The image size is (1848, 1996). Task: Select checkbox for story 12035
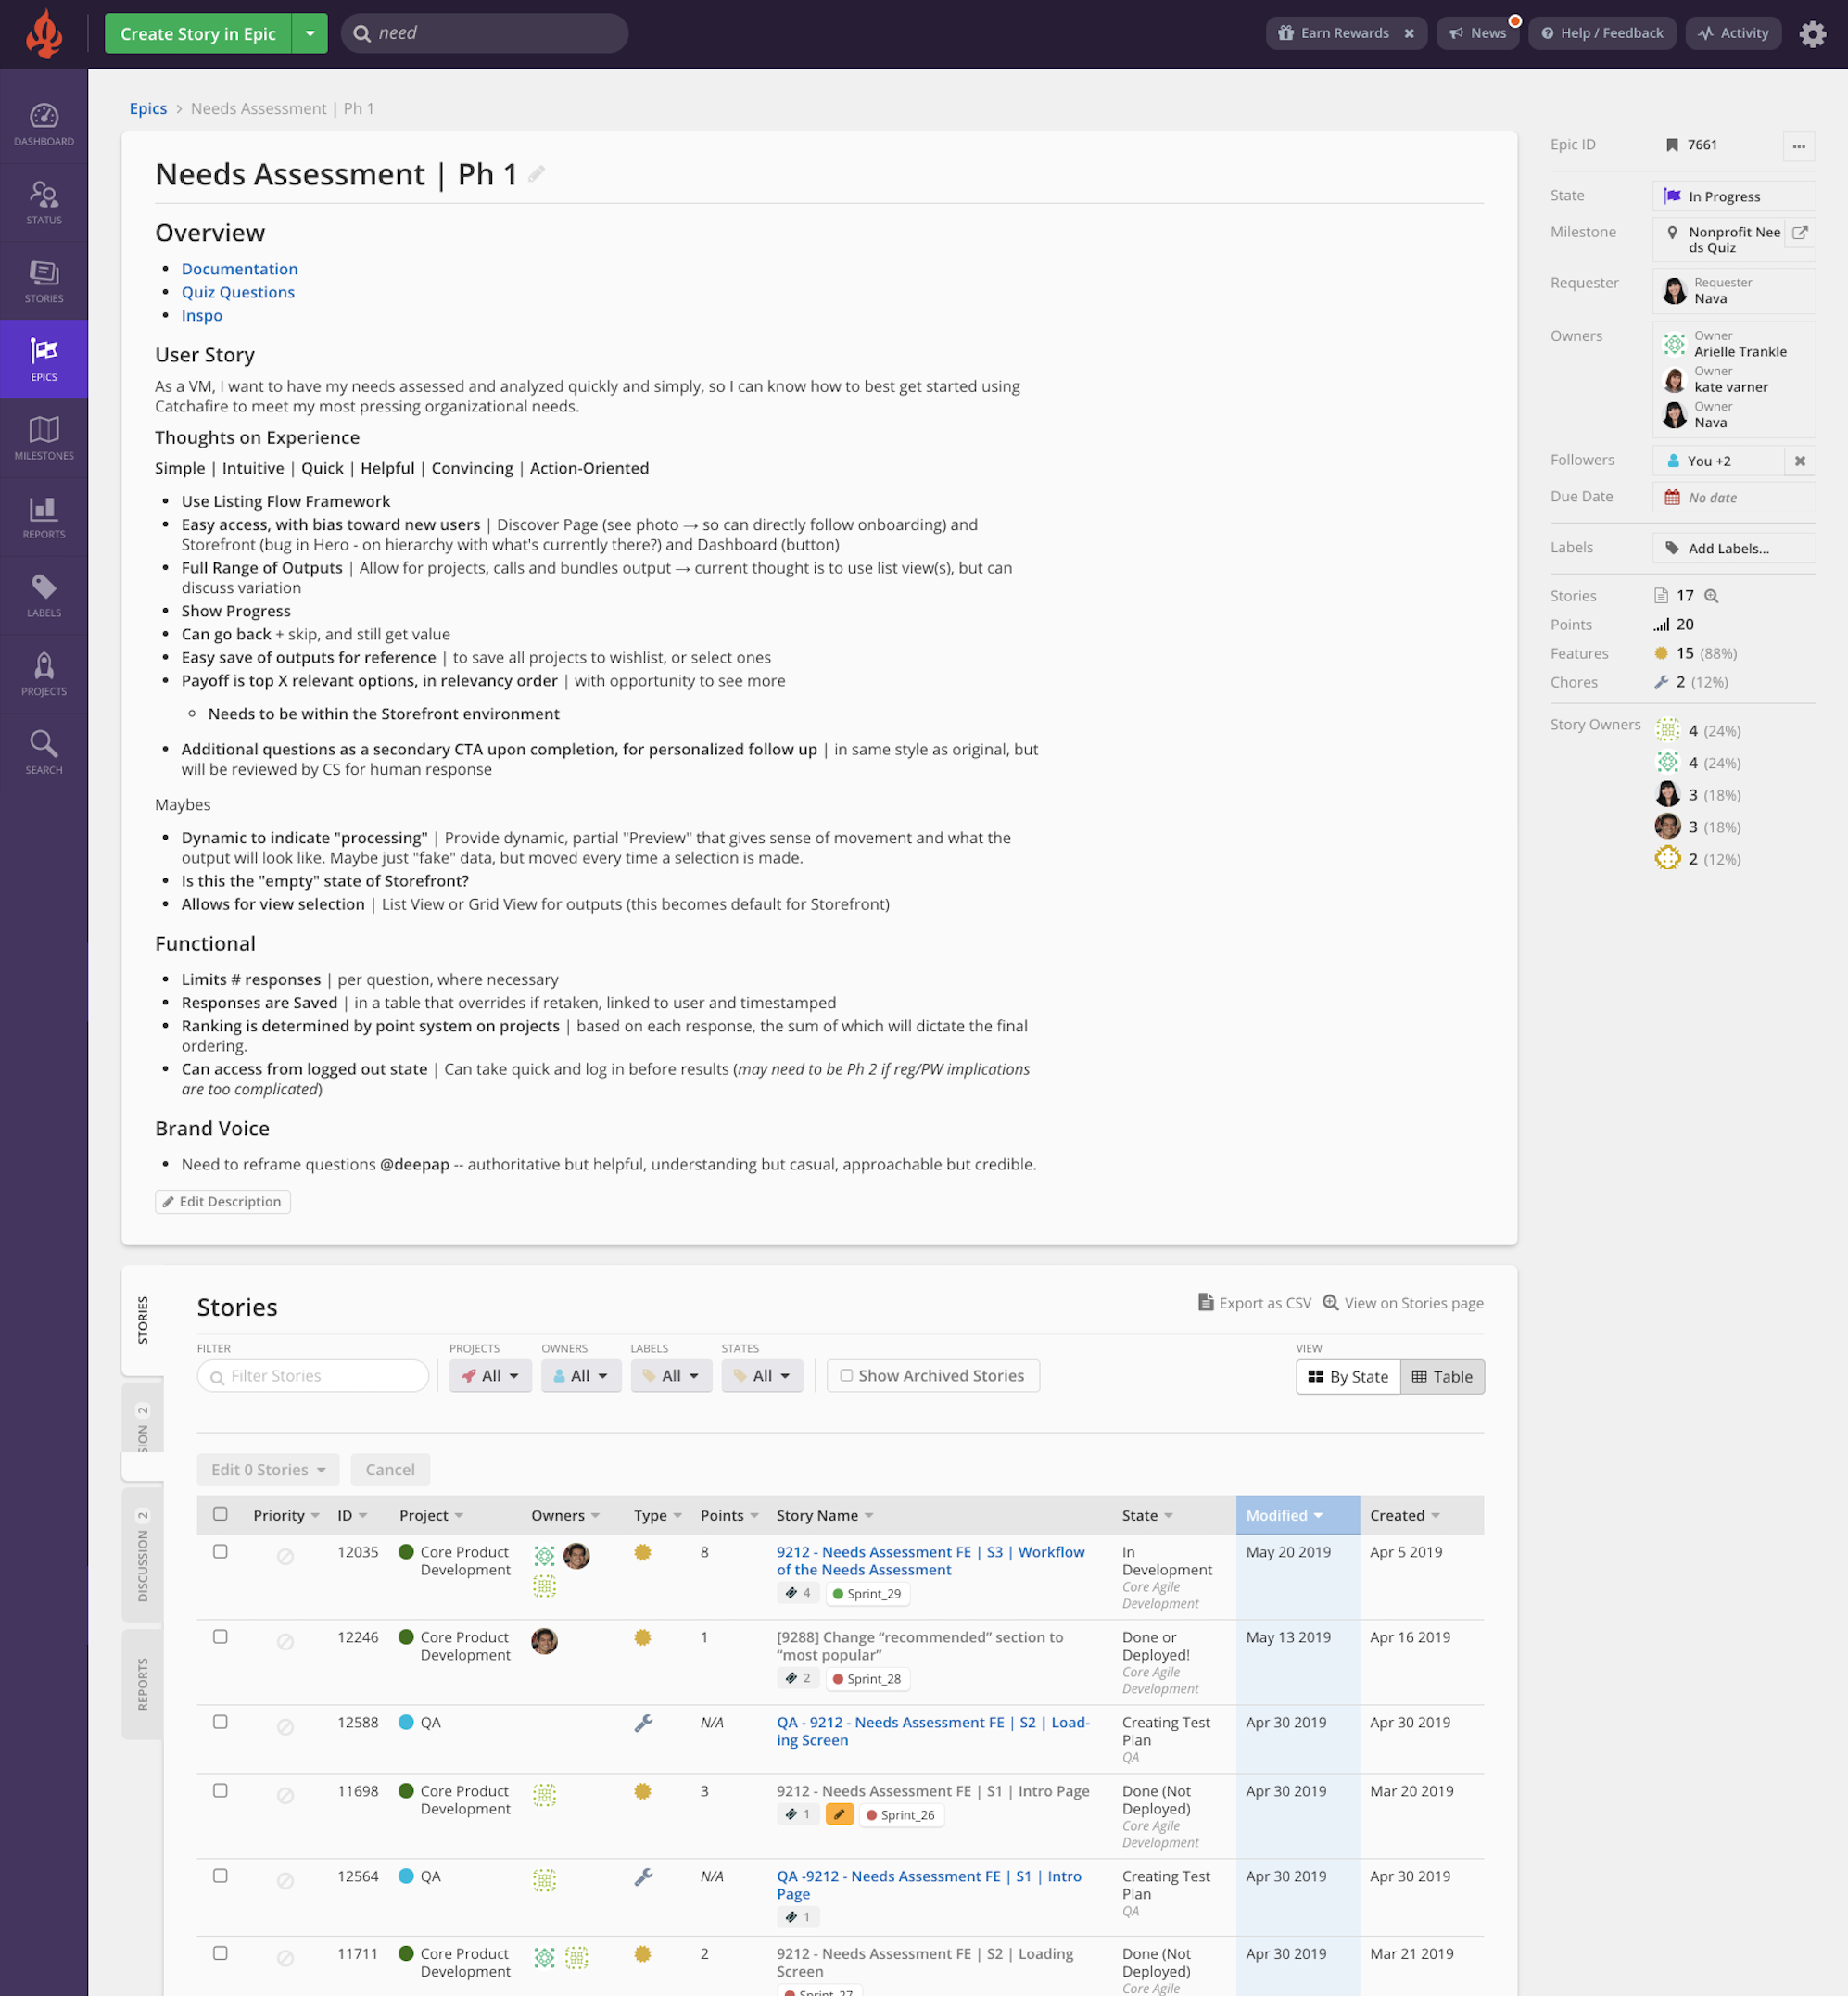[x=220, y=1551]
